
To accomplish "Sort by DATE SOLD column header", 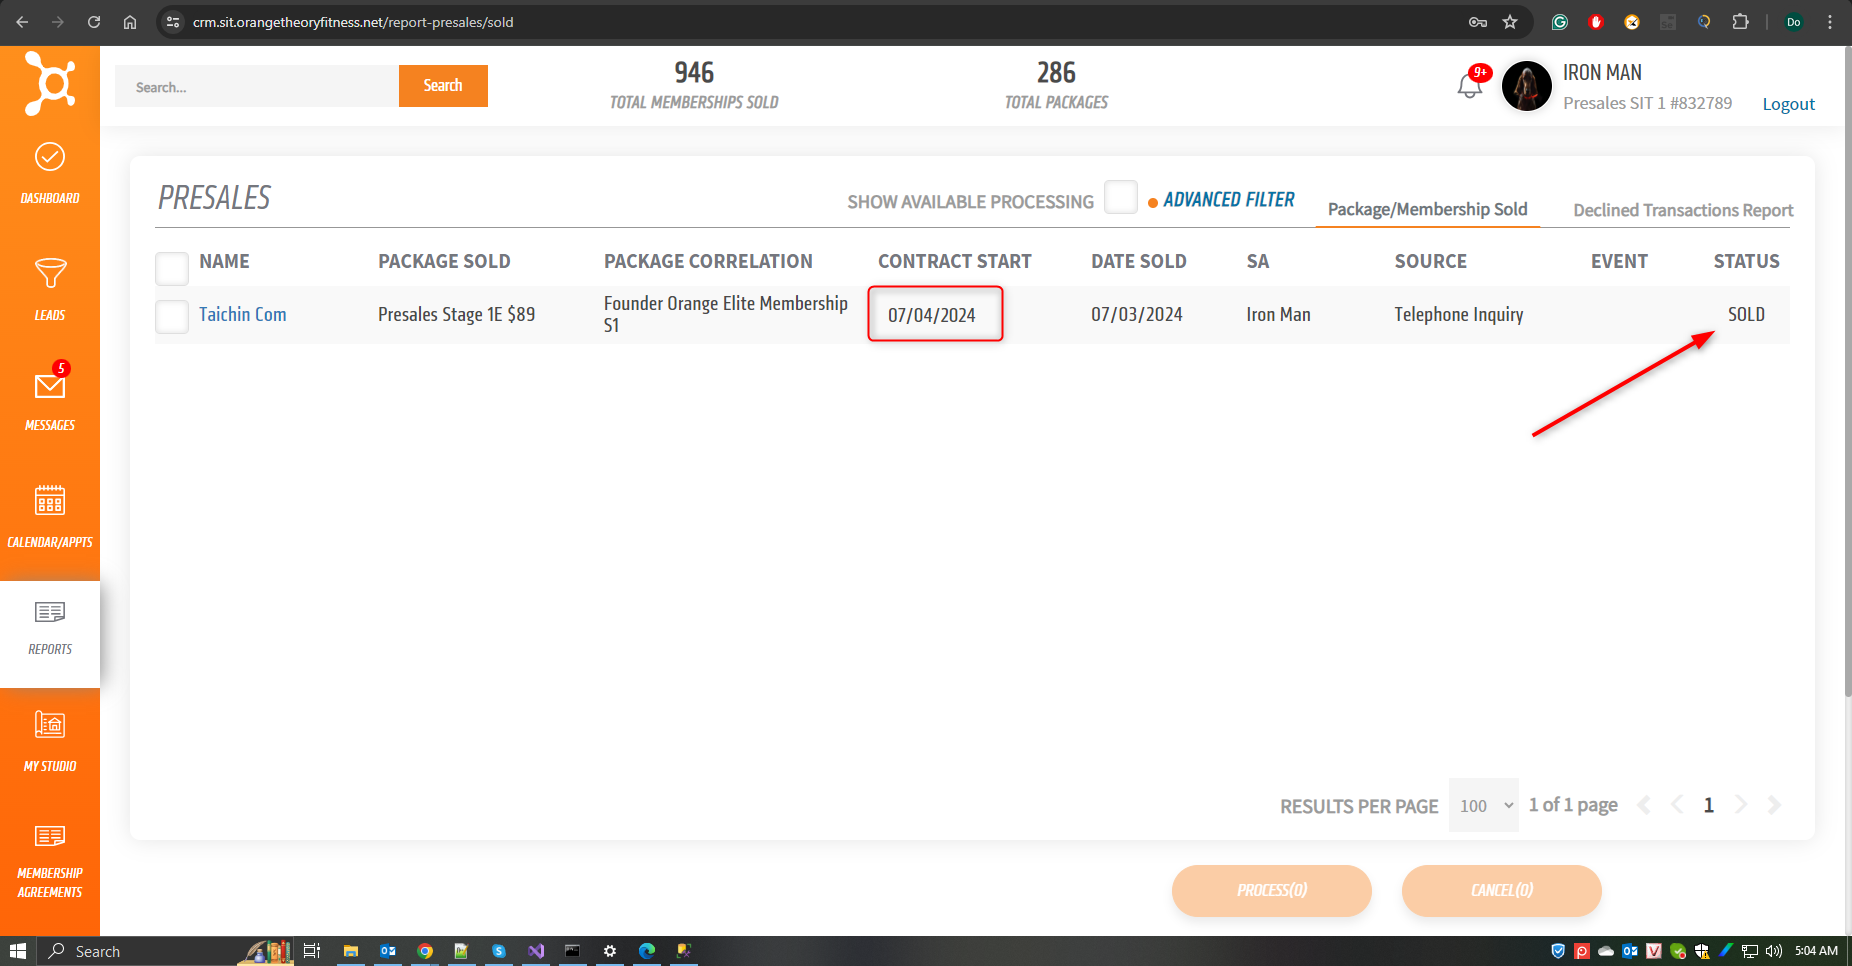I will point(1139,261).
